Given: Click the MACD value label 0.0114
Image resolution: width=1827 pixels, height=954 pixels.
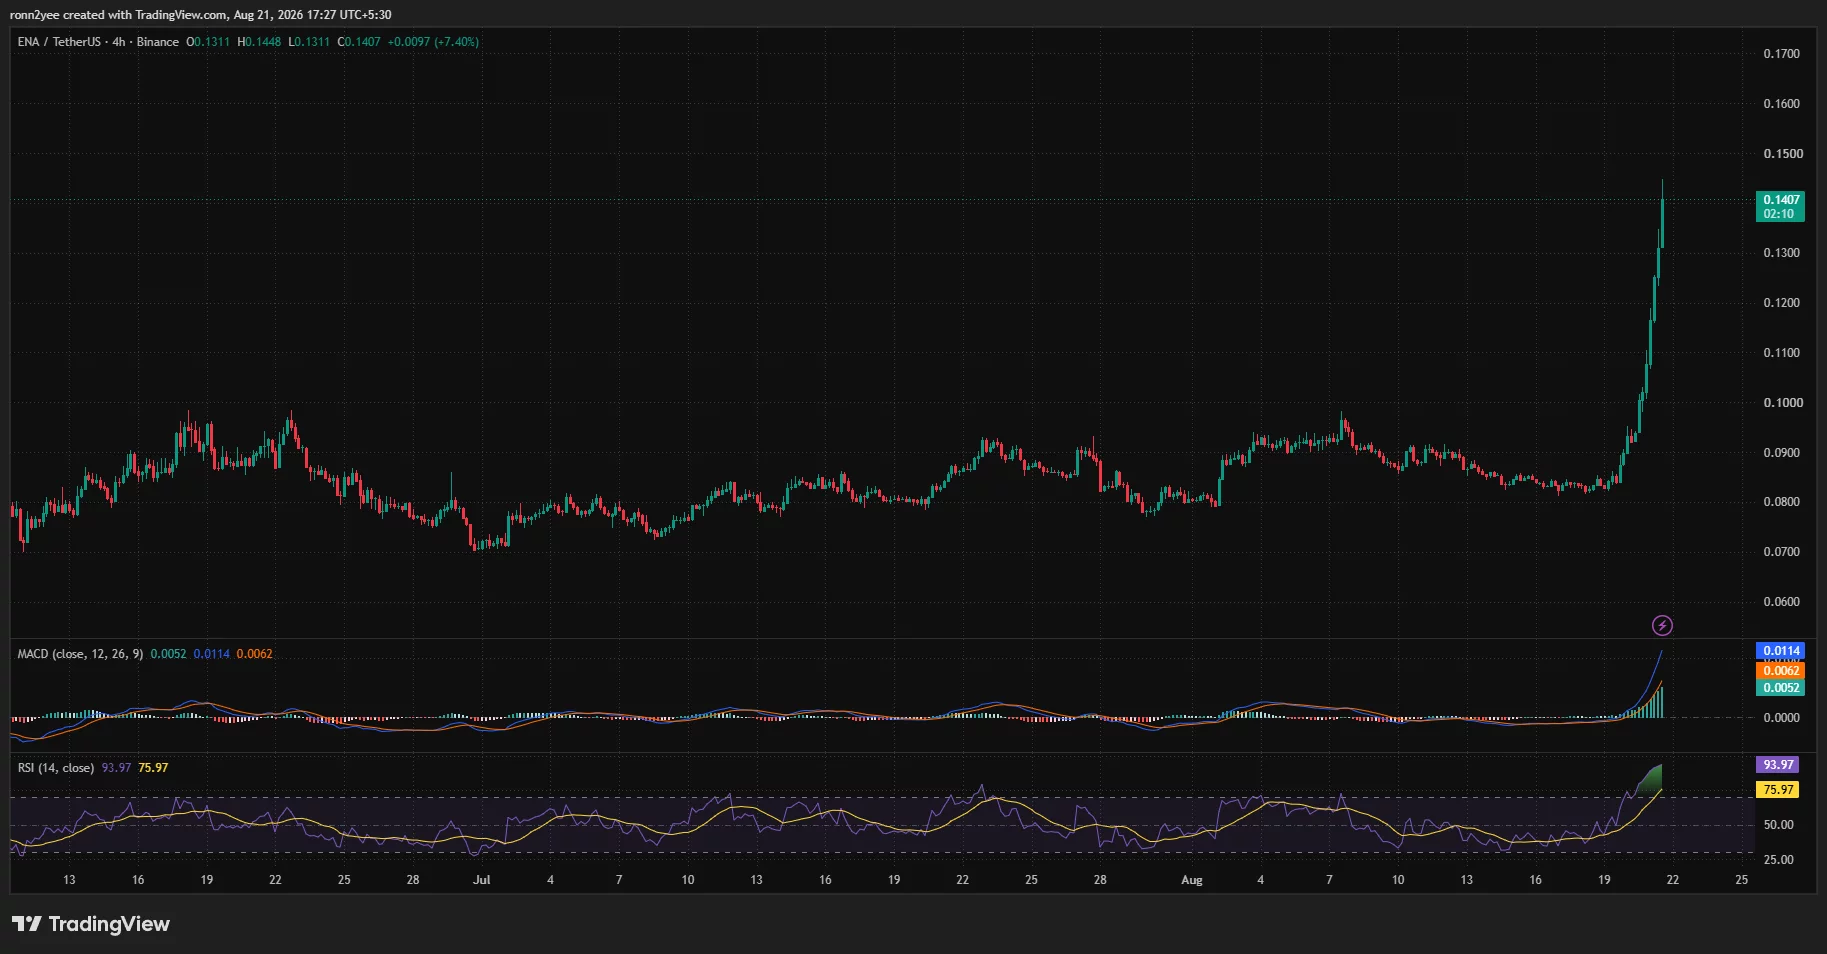Looking at the screenshot, I should click(1781, 651).
